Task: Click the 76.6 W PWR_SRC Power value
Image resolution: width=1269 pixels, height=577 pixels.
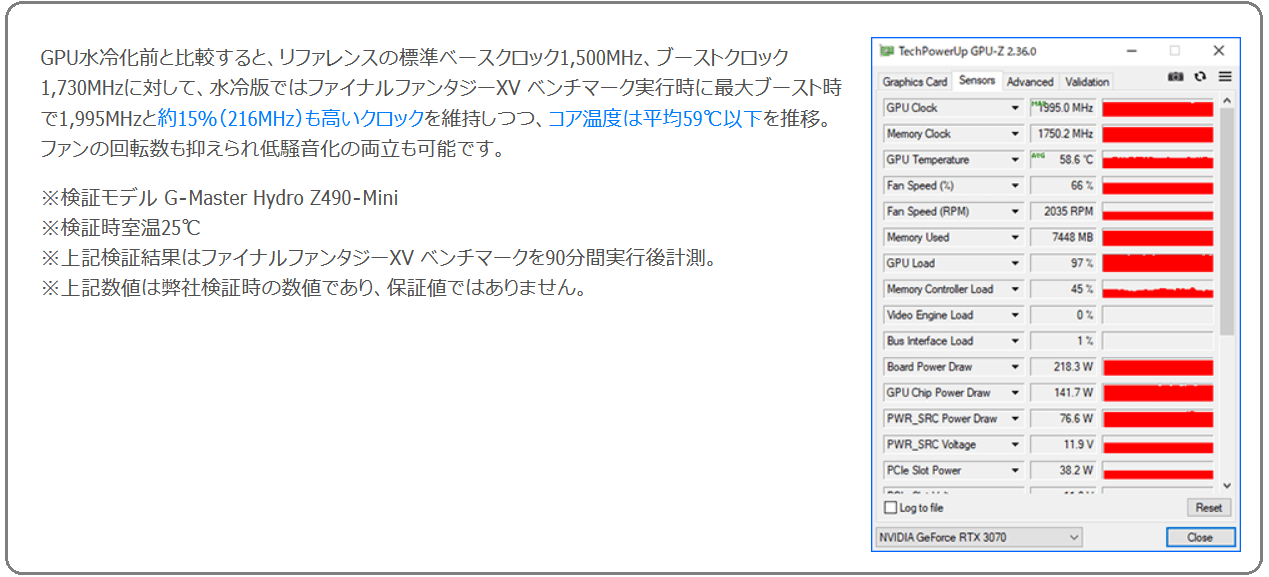Action: click(x=1063, y=419)
